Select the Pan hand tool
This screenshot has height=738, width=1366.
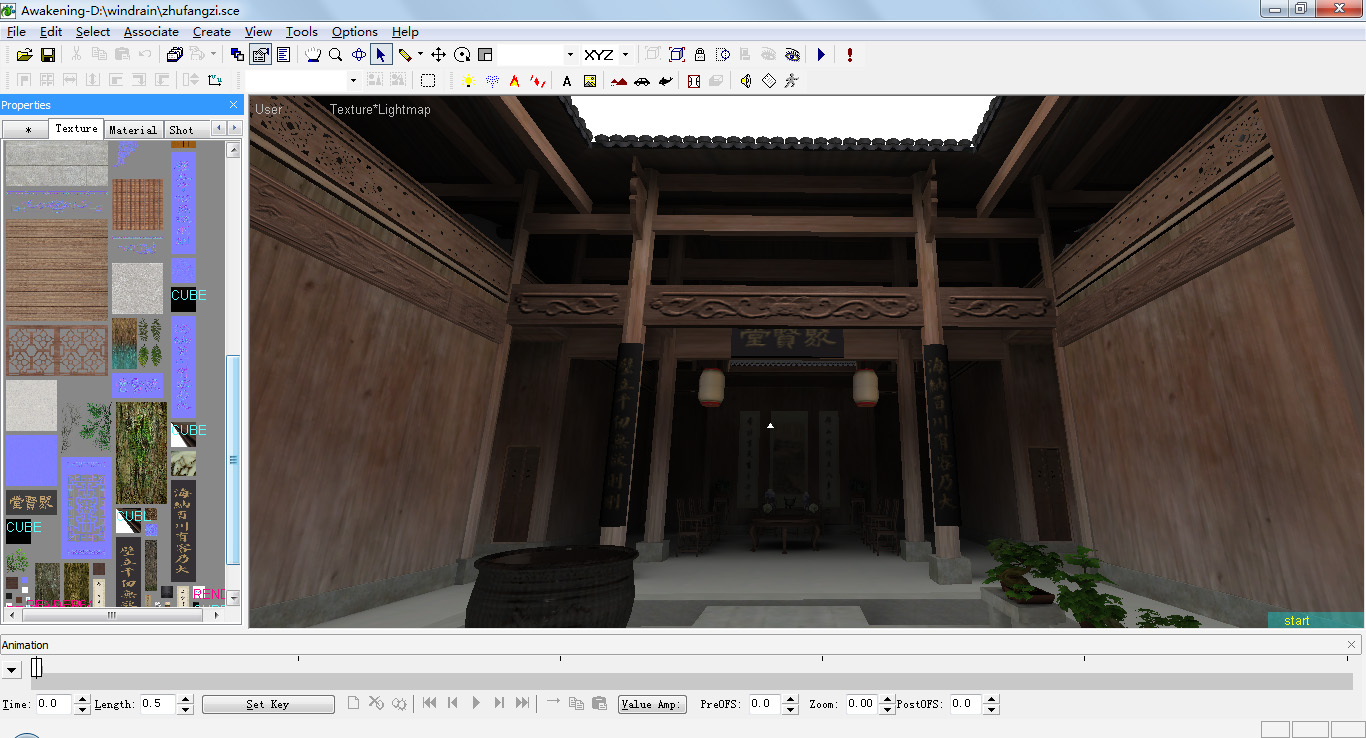(313, 54)
